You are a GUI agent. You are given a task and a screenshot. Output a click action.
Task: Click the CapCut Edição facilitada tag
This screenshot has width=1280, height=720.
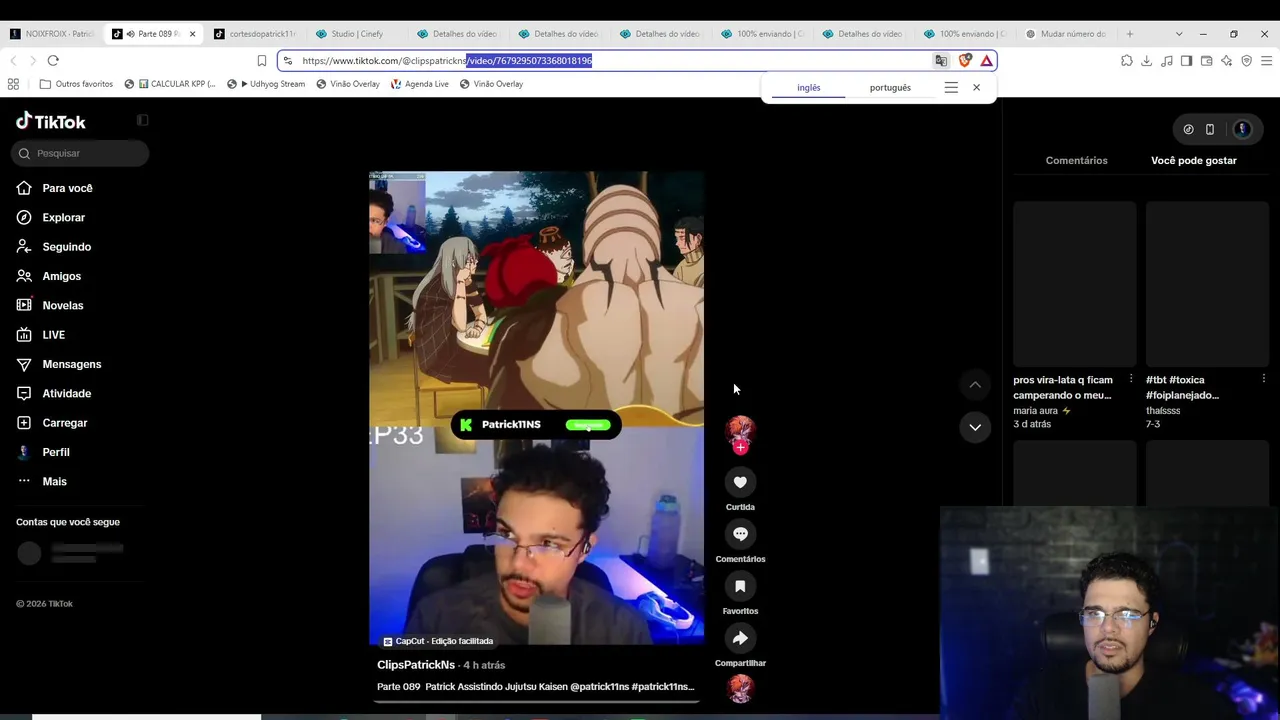click(438, 641)
